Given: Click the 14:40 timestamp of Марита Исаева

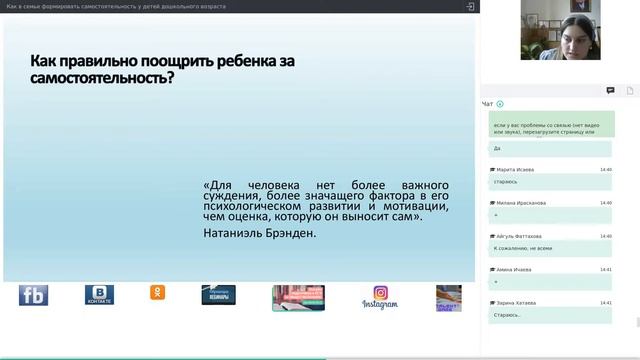Looking at the screenshot, I should 606,169.
